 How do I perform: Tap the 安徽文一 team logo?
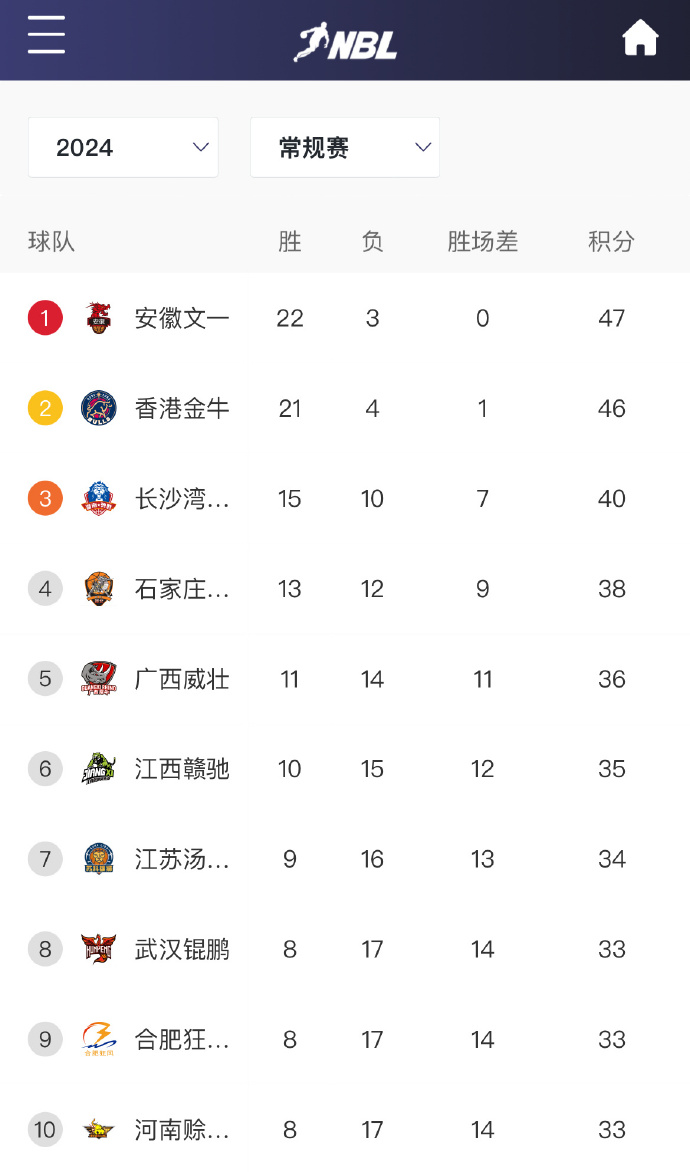point(98,318)
